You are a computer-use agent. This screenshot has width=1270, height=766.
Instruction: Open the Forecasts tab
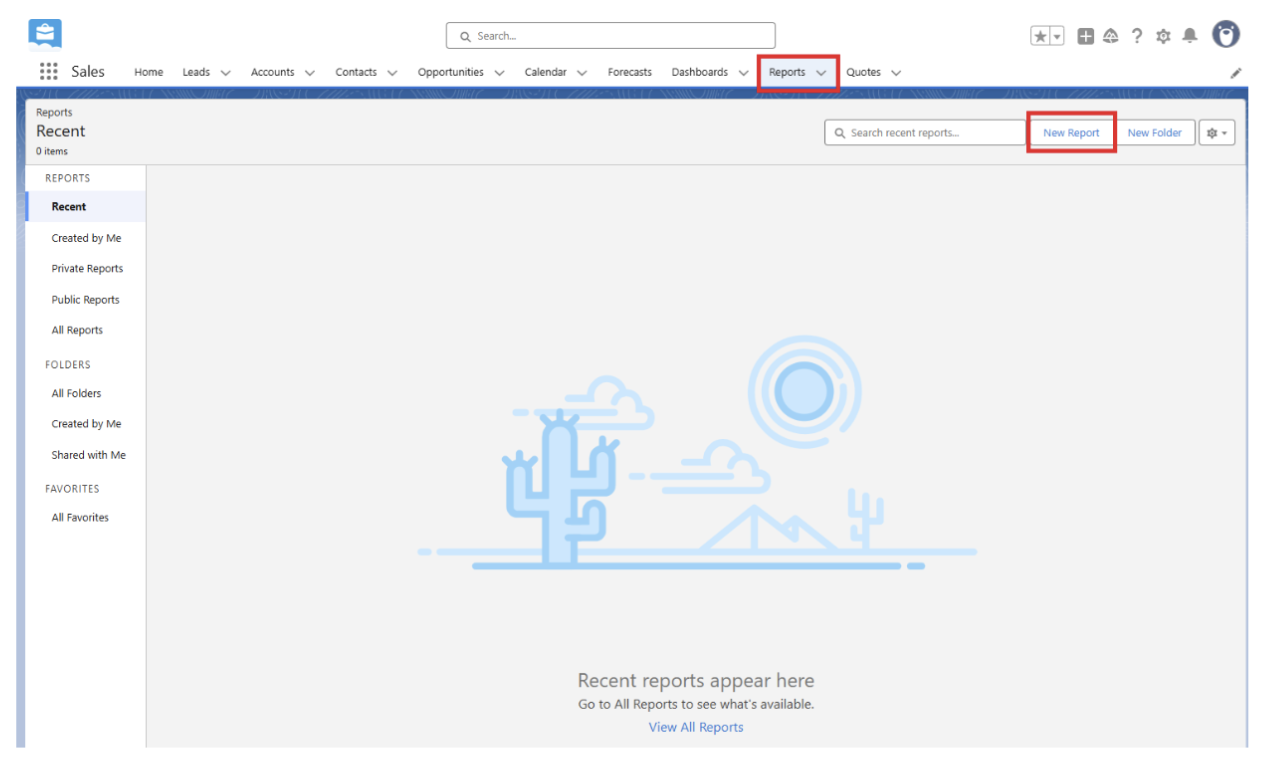(x=630, y=72)
